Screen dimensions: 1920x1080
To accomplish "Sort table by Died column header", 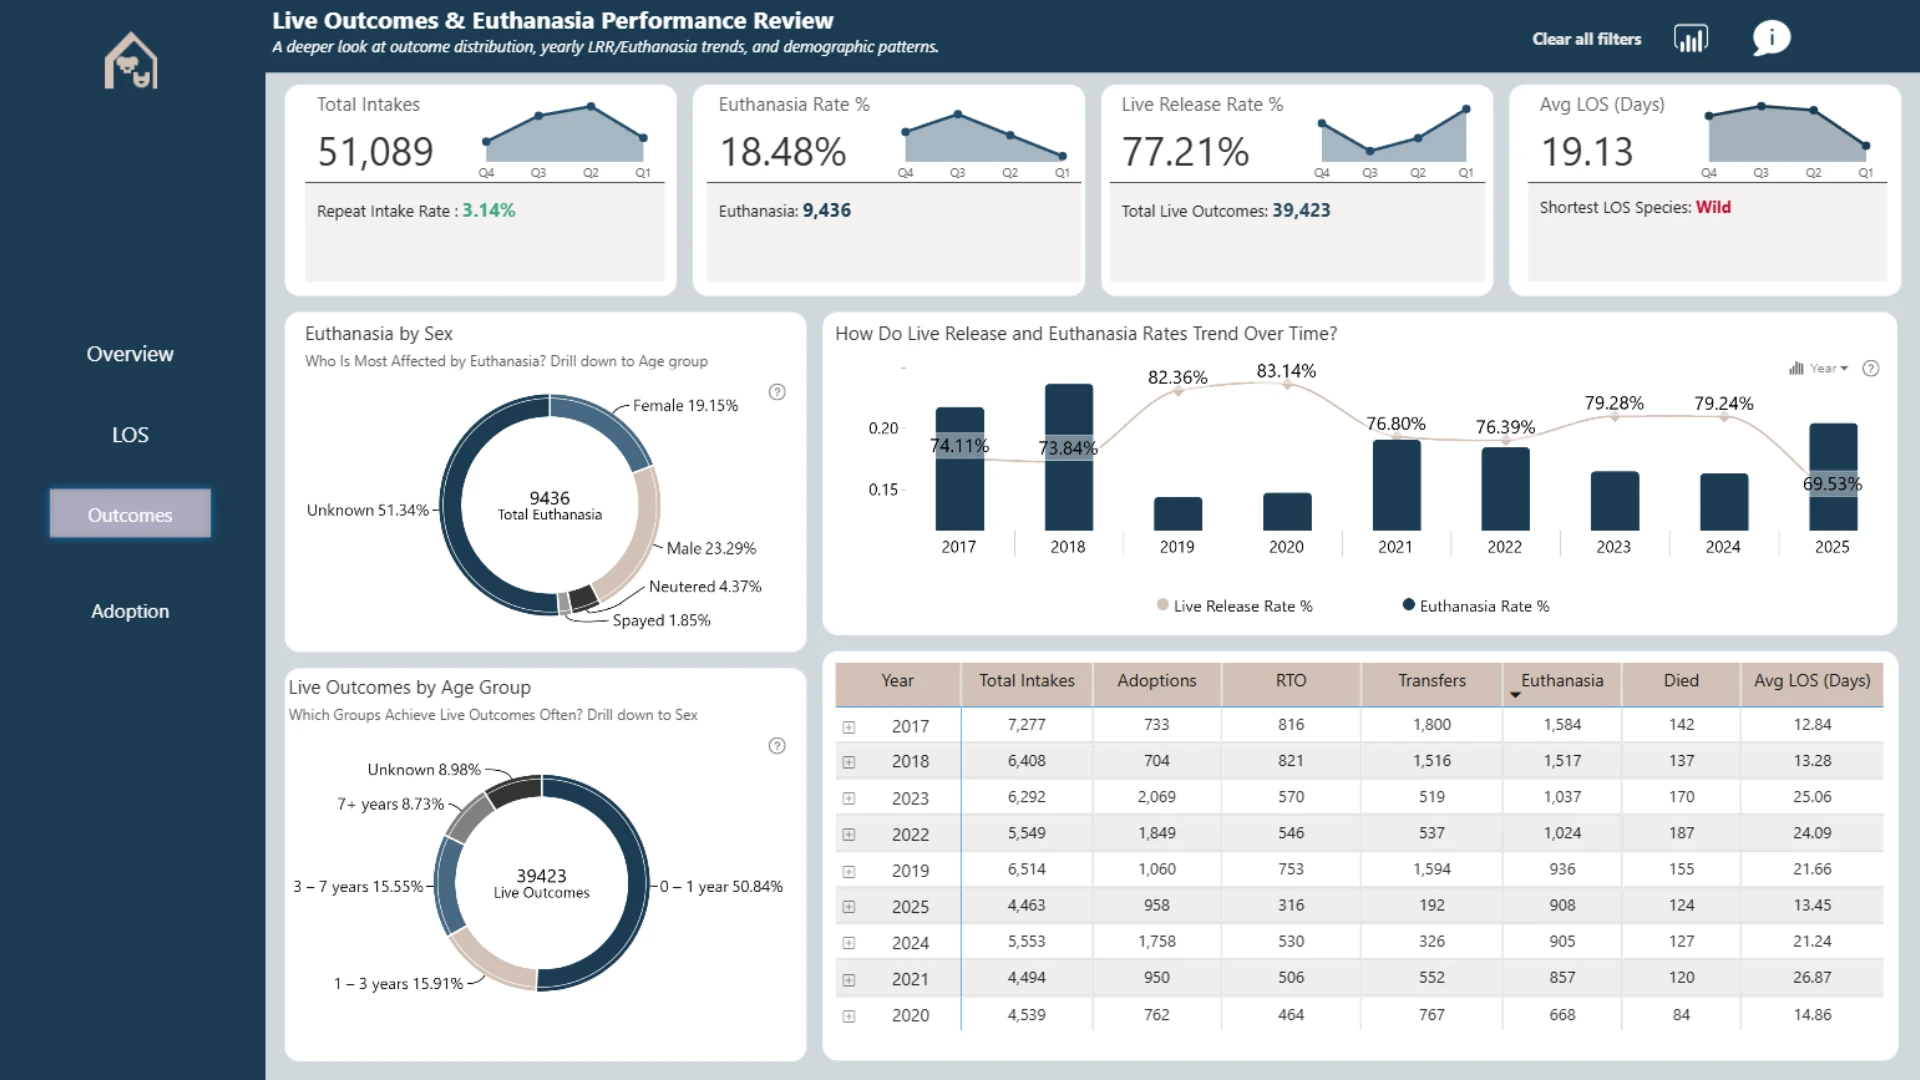I will 1681,681.
